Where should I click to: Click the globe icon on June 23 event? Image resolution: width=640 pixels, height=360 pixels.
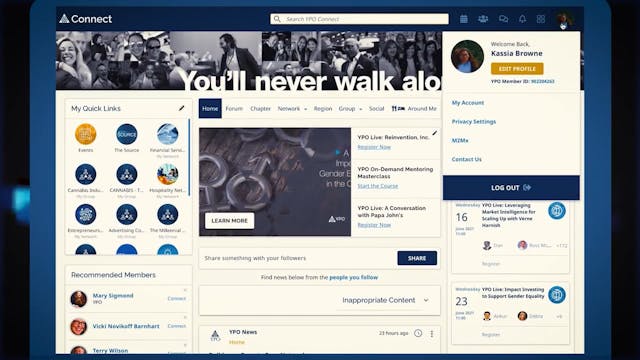click(557, 295)
